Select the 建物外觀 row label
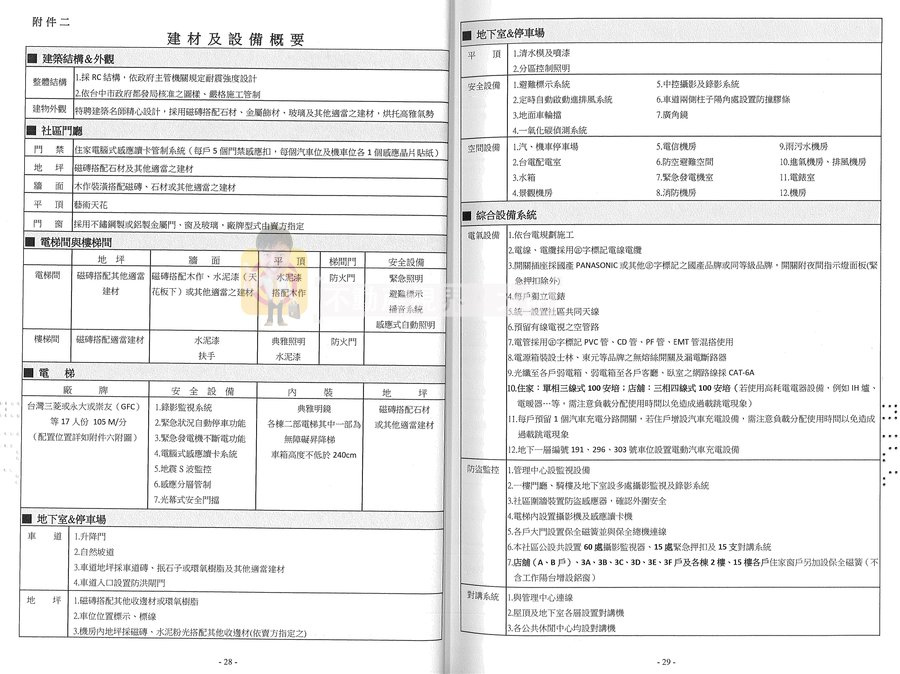 [48, 108]
